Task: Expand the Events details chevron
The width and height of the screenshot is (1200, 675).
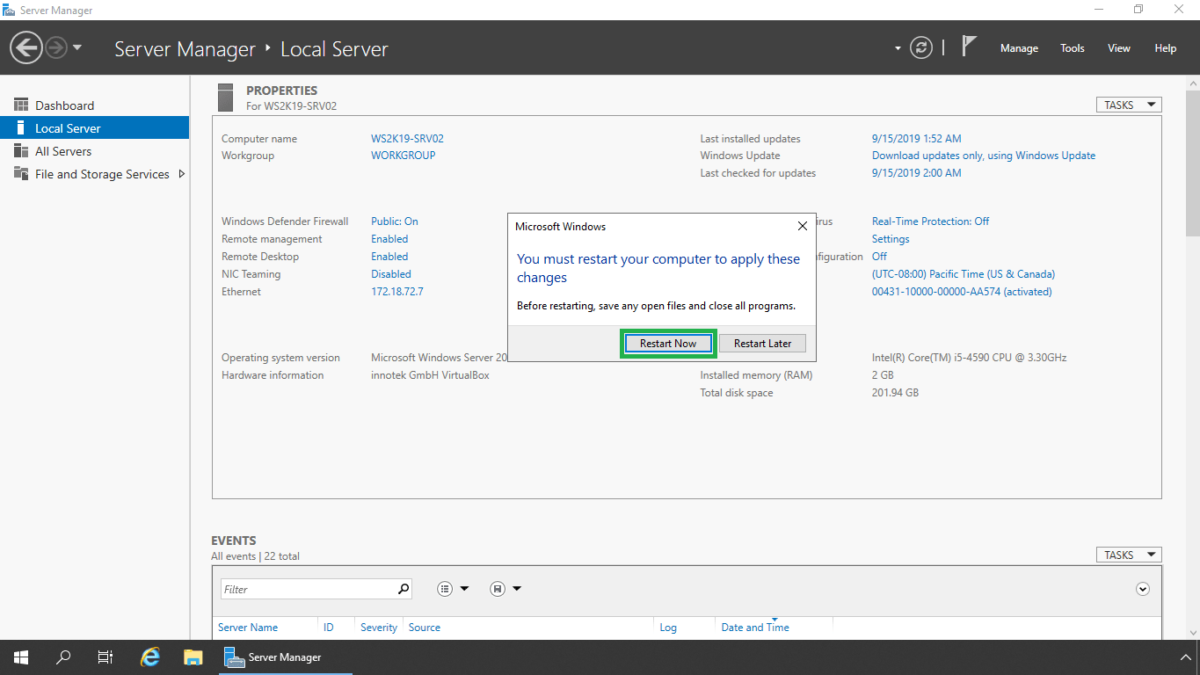Action: click(1142, 589)
